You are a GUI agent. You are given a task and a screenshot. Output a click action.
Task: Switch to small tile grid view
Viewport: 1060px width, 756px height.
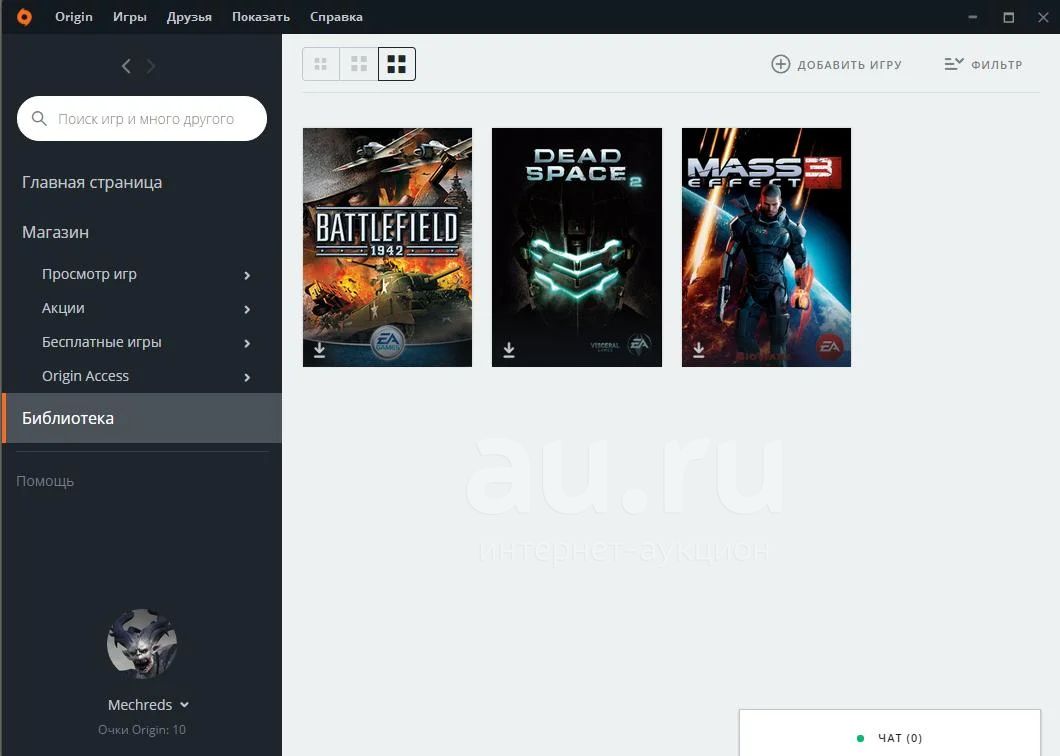pos(320,64)
